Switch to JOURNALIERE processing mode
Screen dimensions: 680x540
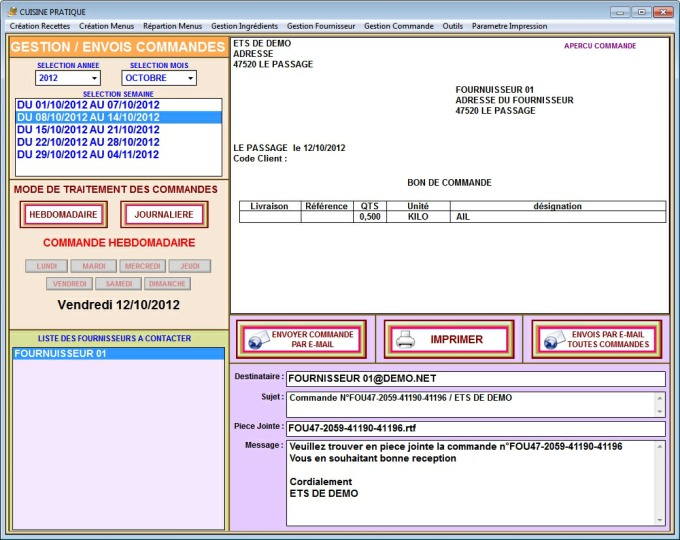pos(164,214)
